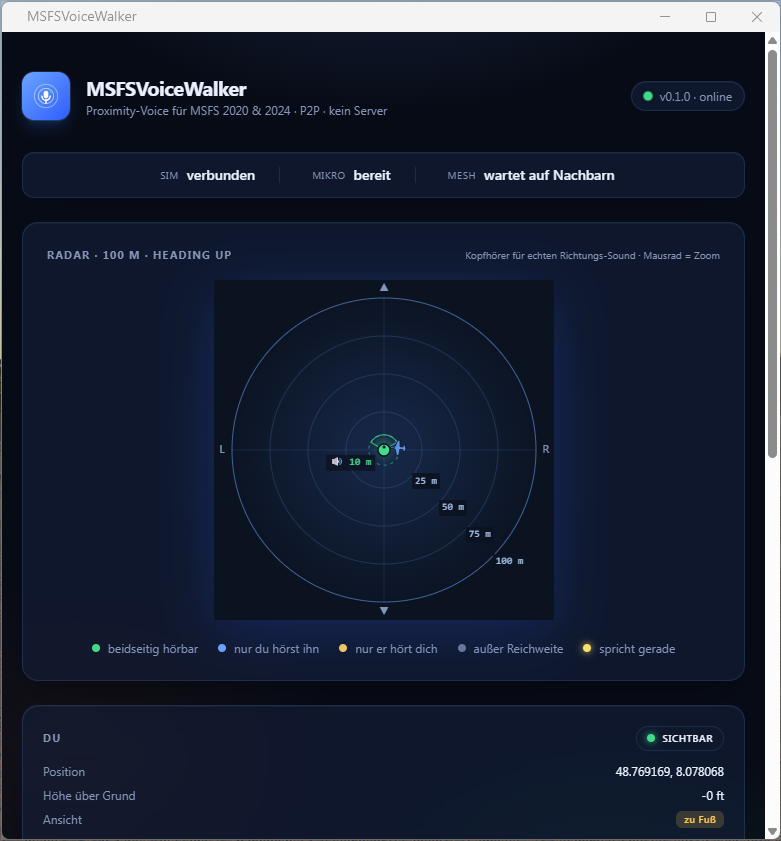Maximize the MSFSVoiceWalker window

(x=711, y=17)
